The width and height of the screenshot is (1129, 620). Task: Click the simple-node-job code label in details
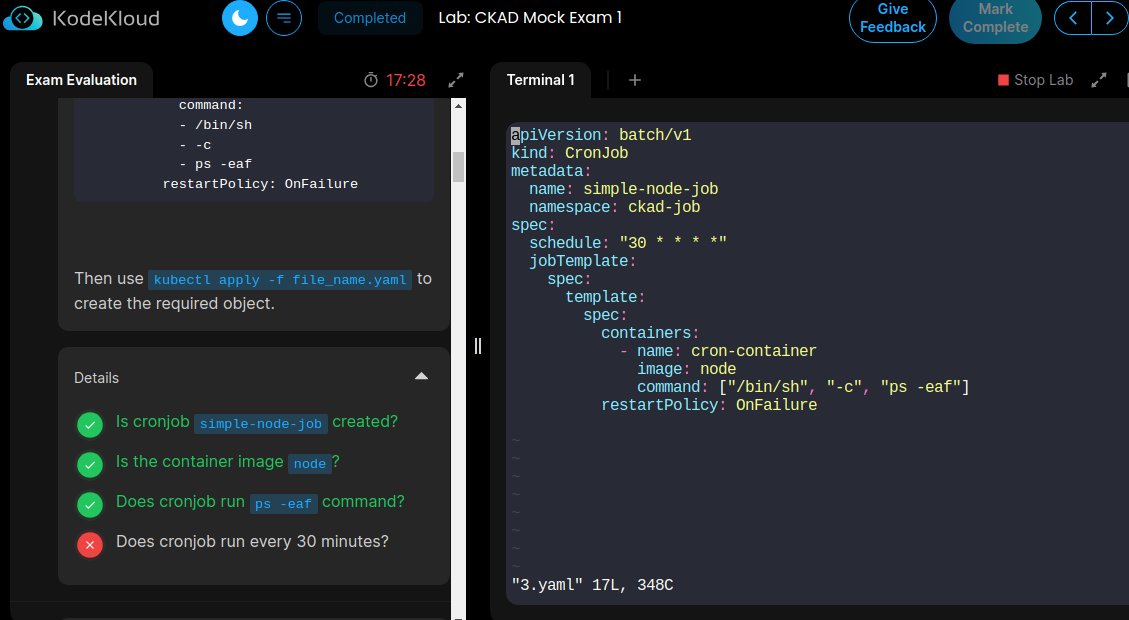coord(261,423)
